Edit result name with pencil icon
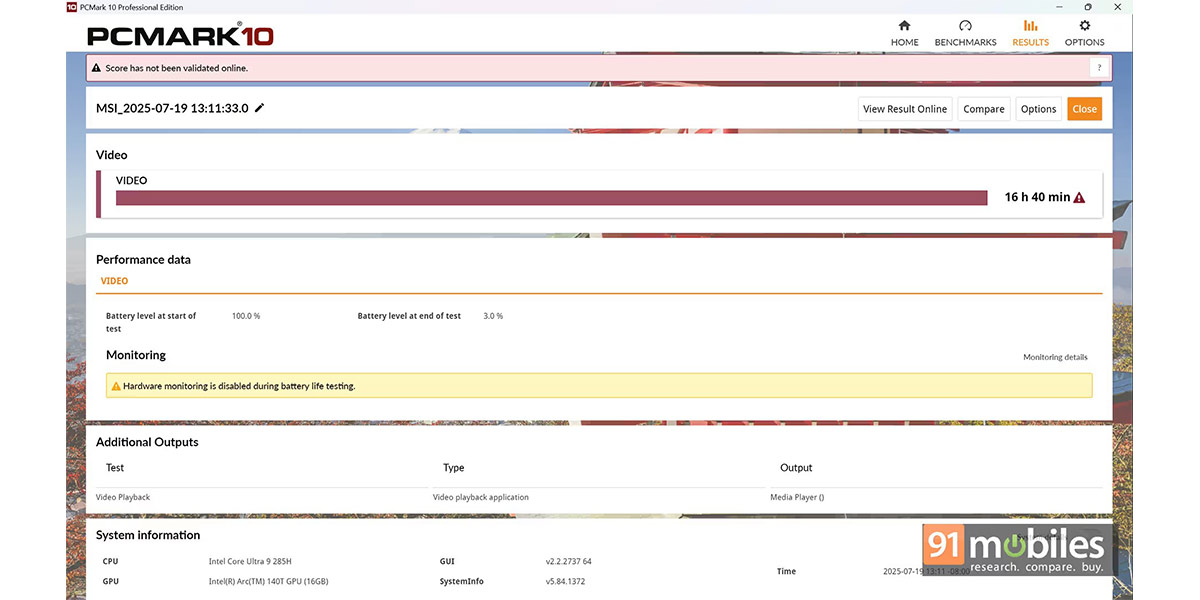 click(x=260, y=108)
